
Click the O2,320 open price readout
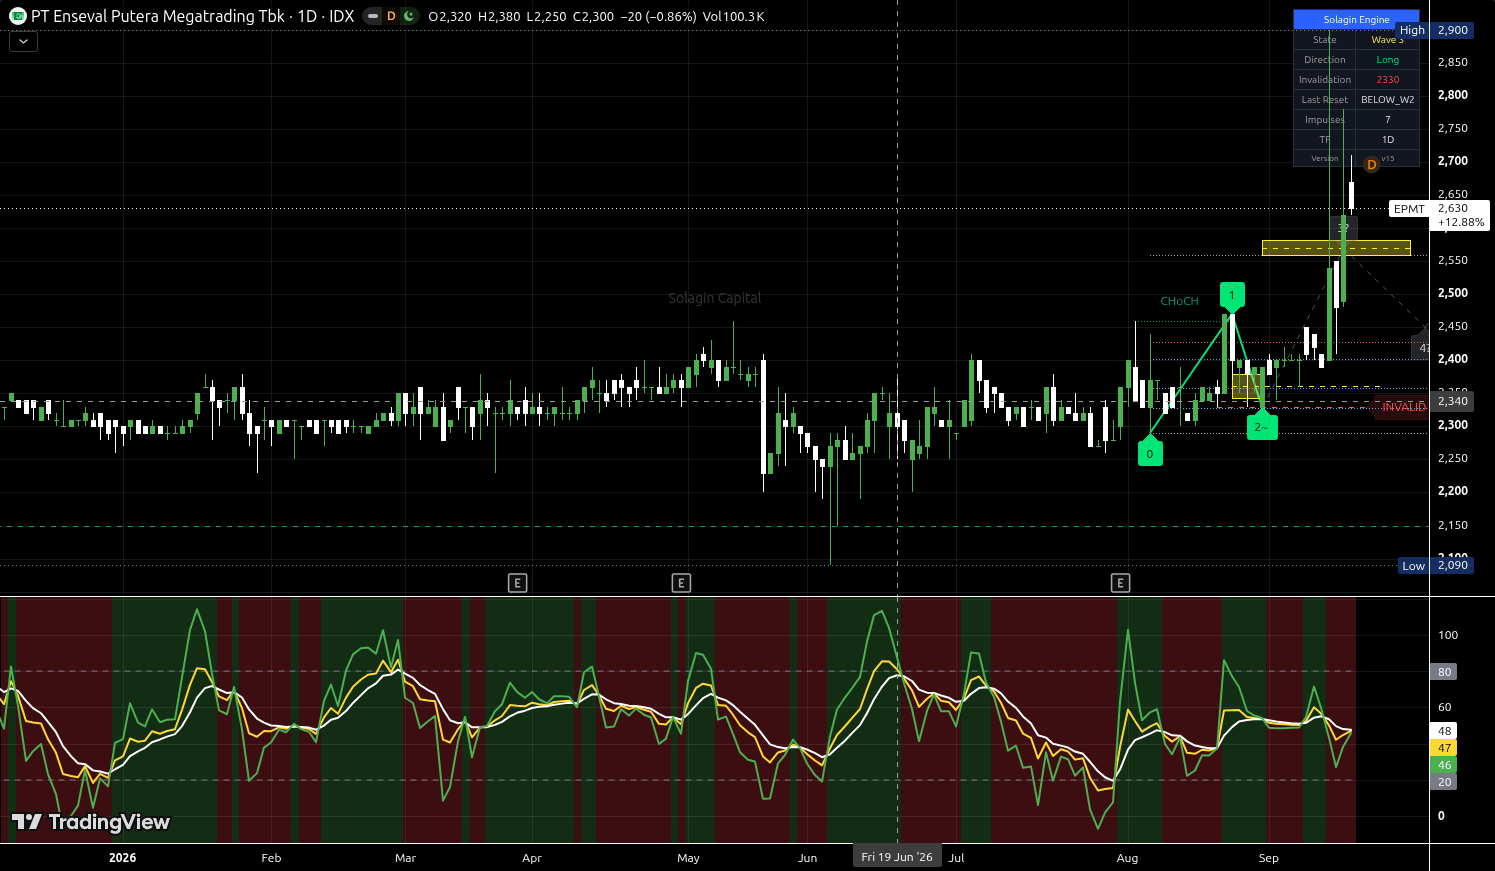[449, 16]
